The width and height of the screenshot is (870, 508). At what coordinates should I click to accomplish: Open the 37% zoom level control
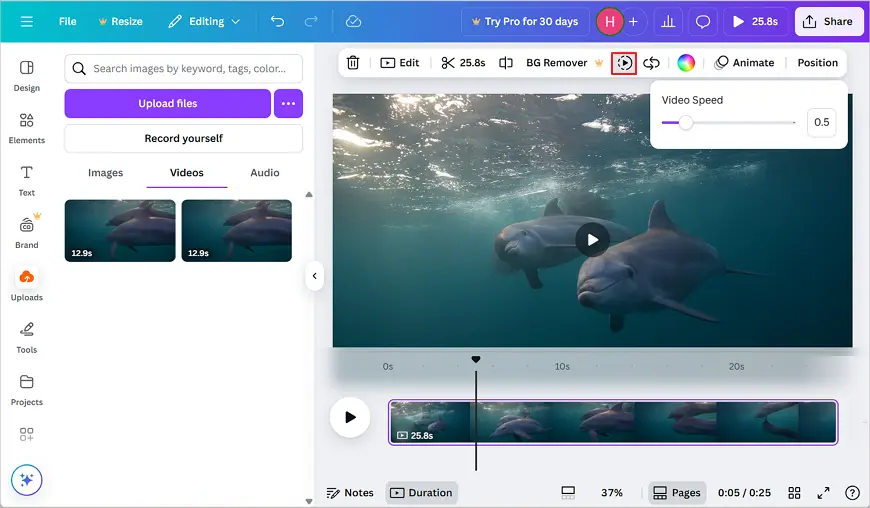coord(612,492)
